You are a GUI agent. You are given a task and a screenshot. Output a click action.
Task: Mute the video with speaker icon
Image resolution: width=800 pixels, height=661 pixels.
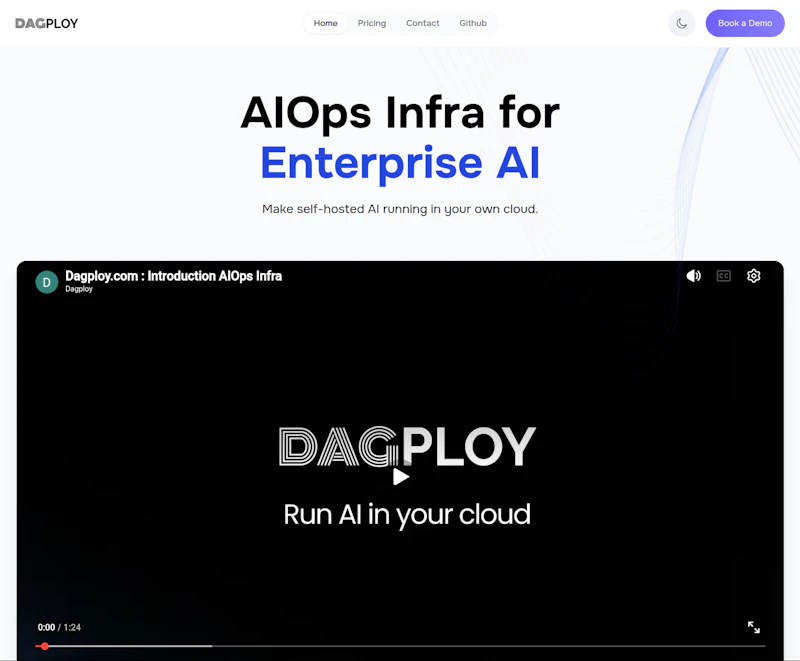[x=694, y=276]
